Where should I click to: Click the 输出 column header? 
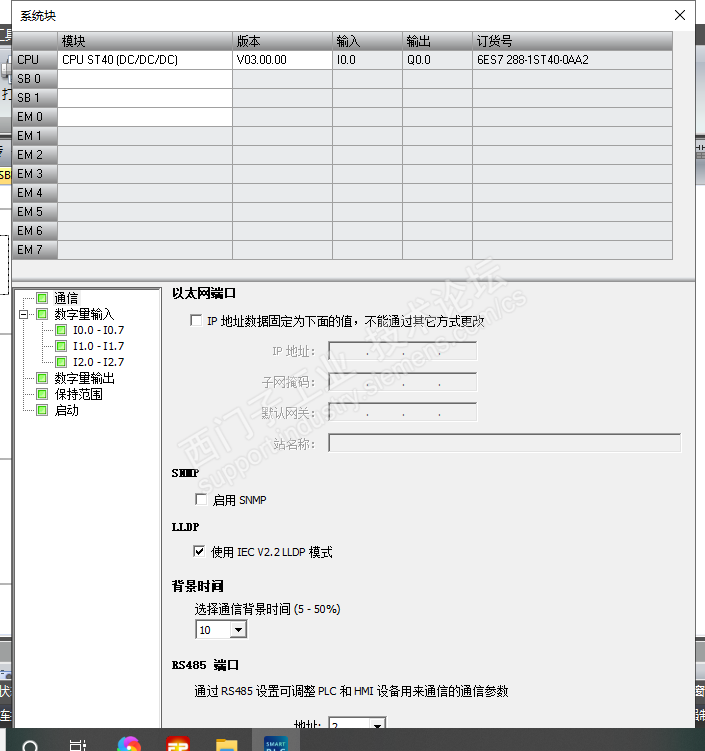point(437,41)
